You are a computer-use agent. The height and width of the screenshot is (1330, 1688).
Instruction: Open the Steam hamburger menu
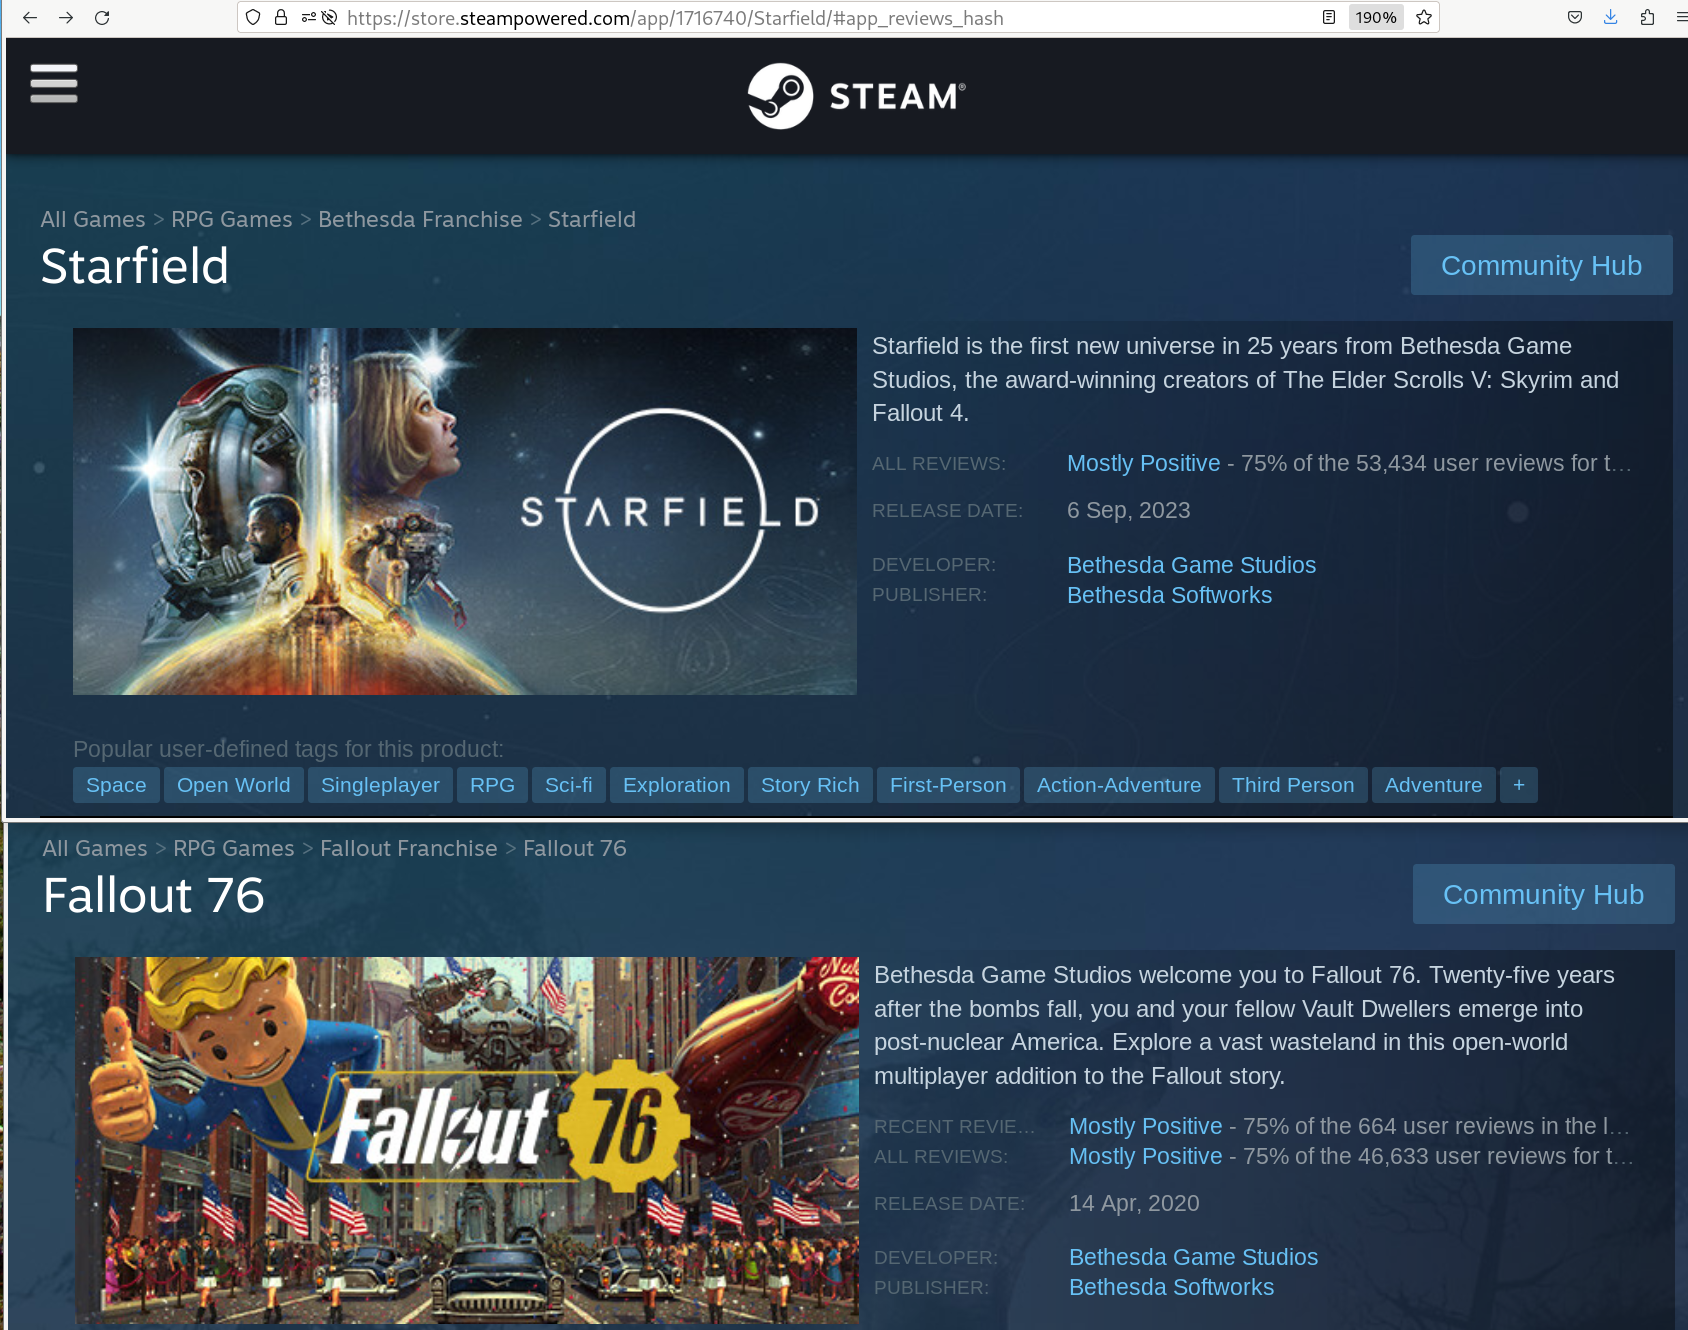54,83
